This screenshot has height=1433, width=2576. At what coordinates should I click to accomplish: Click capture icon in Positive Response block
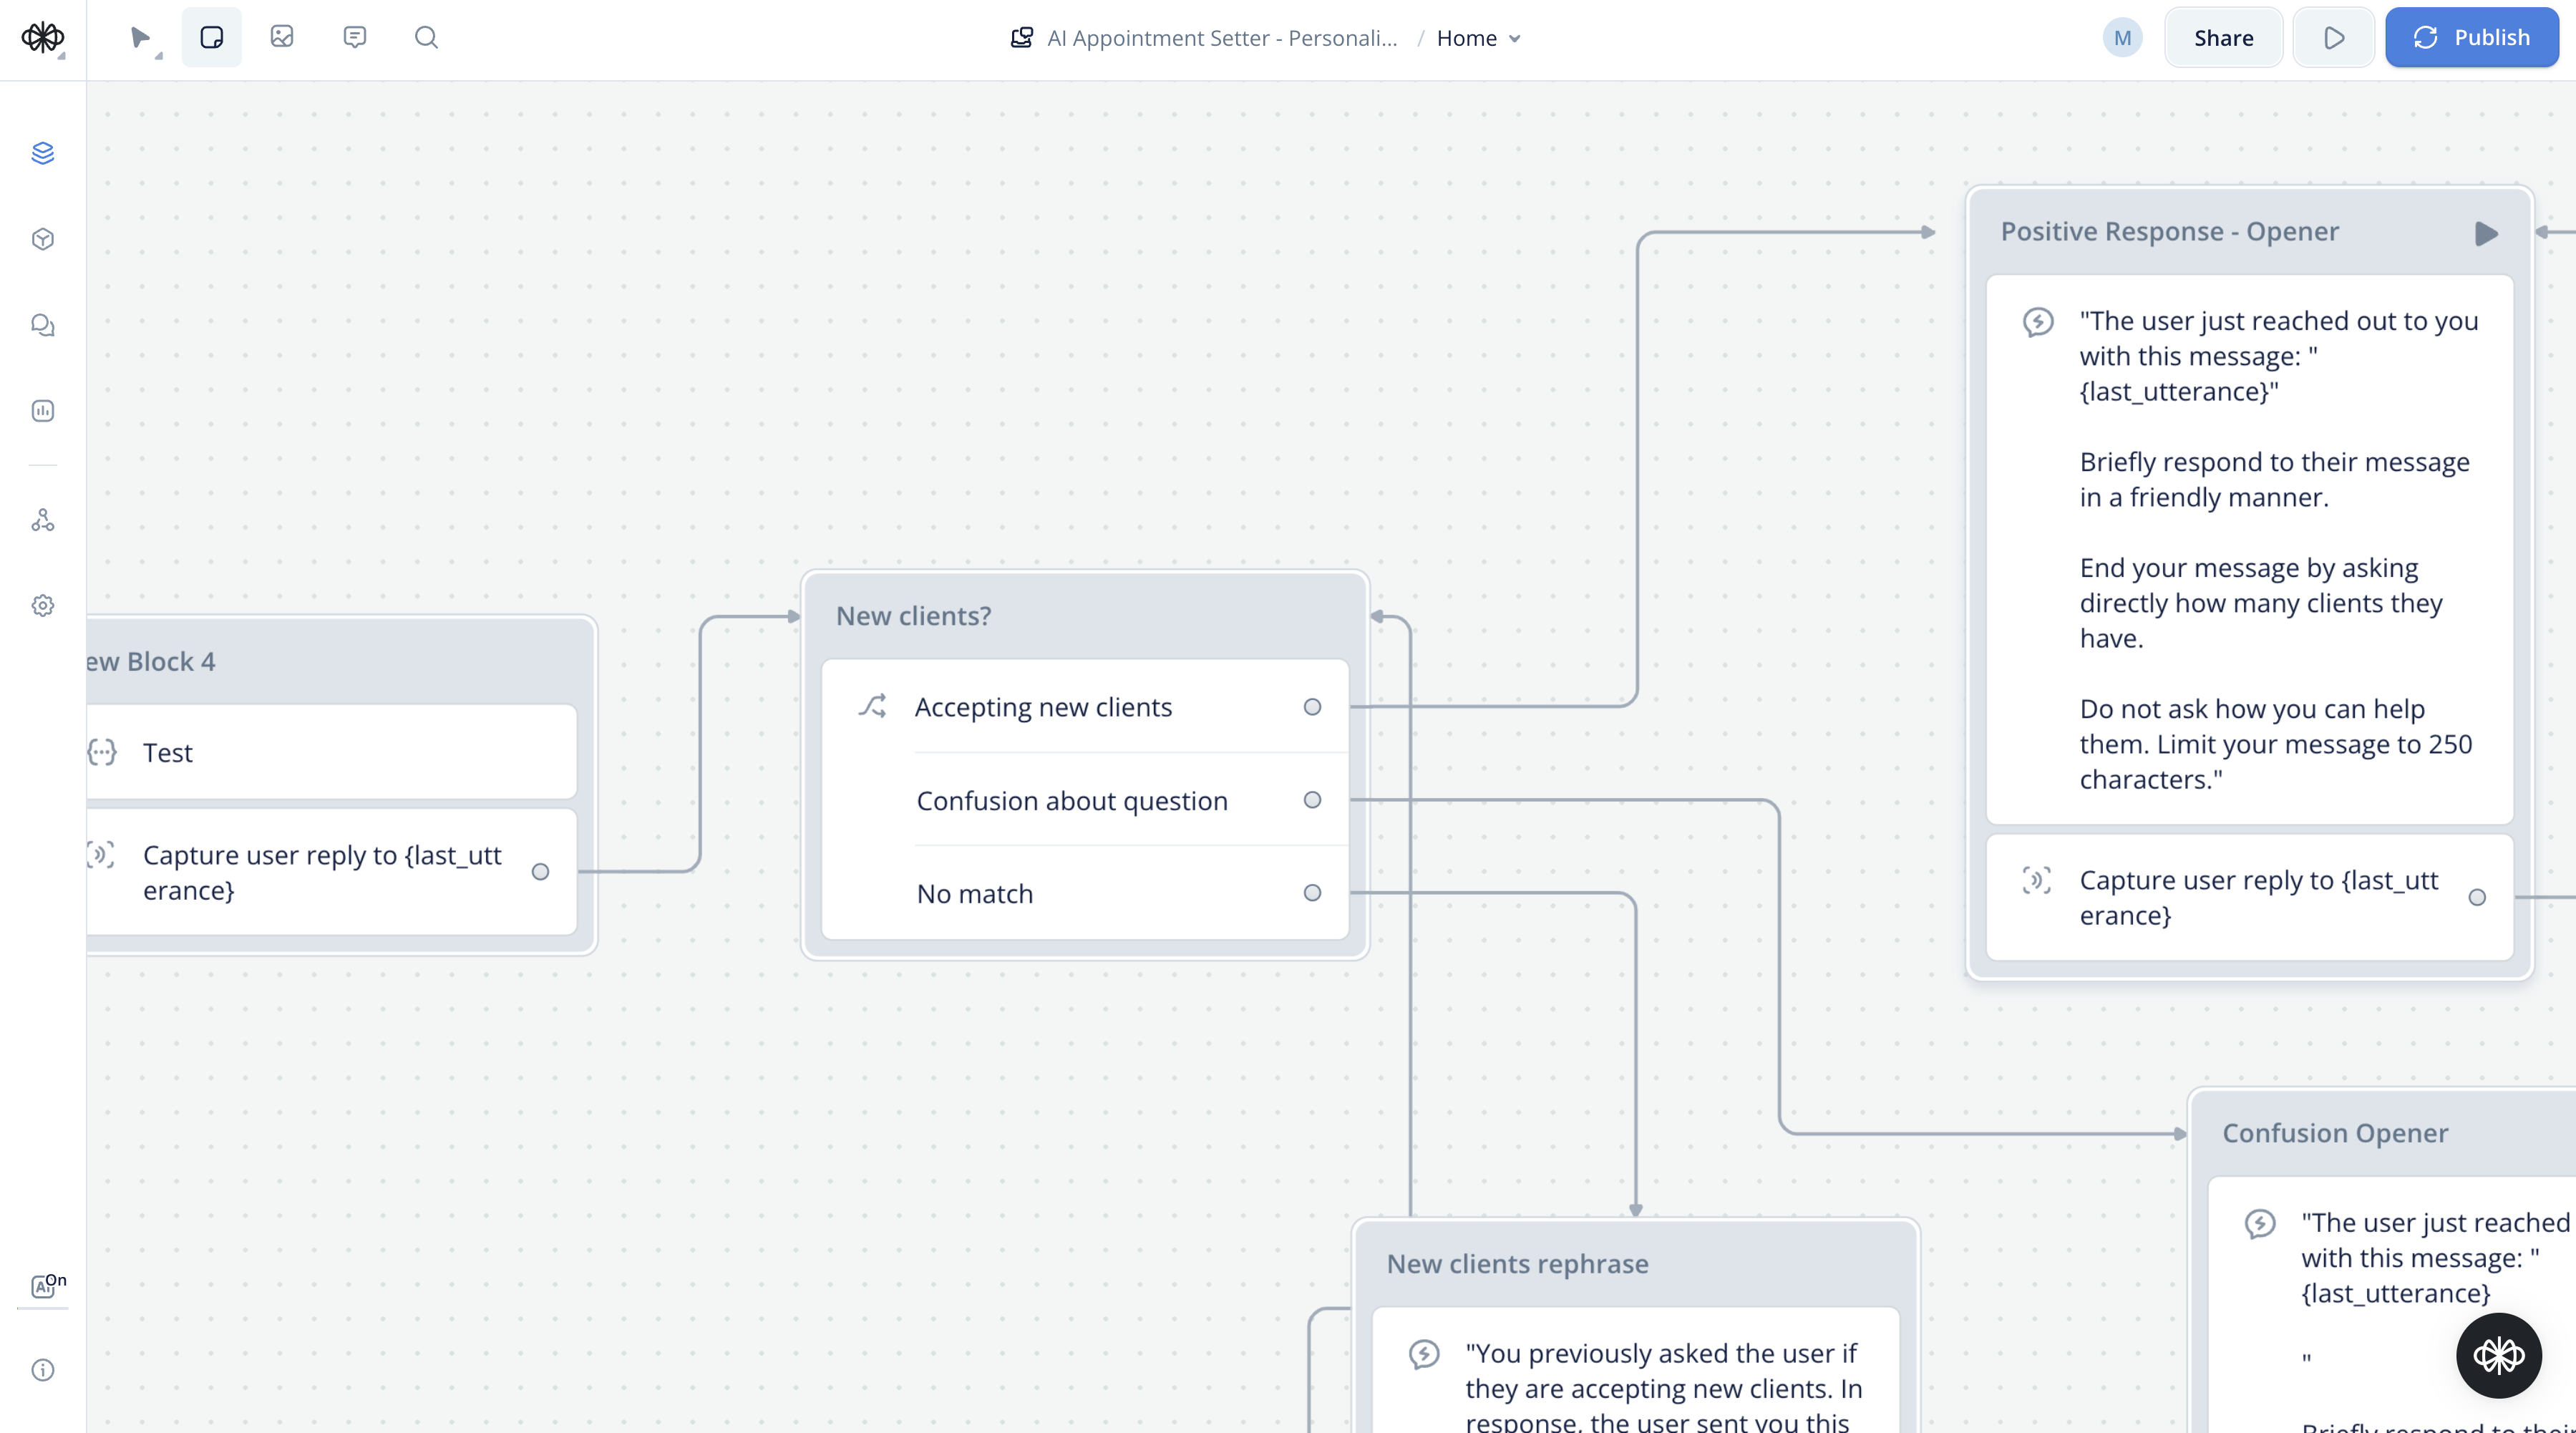2036,880
